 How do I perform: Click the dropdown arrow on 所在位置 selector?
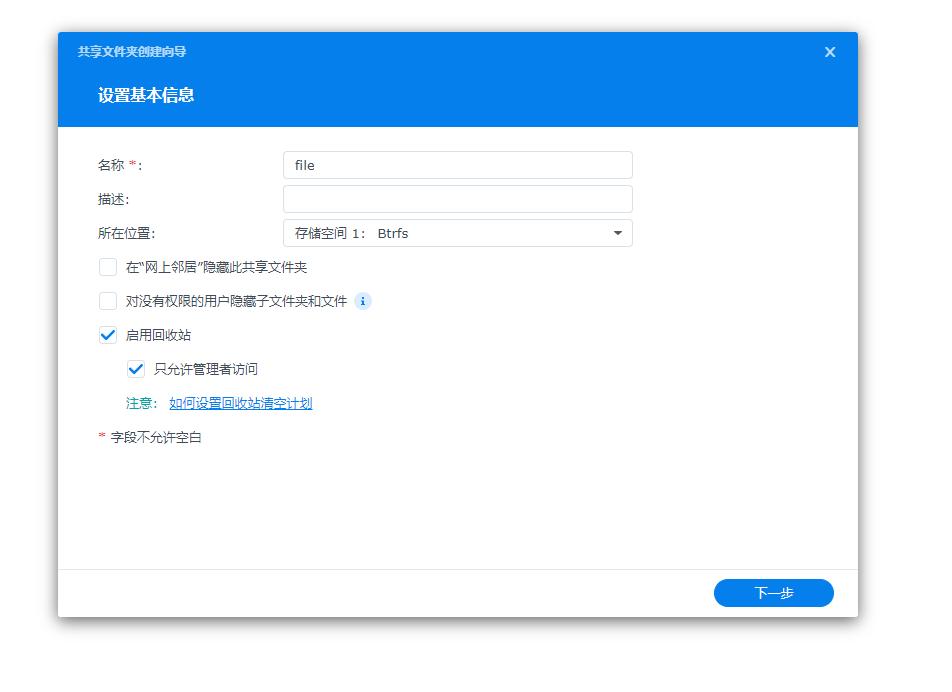pos(618,232)
